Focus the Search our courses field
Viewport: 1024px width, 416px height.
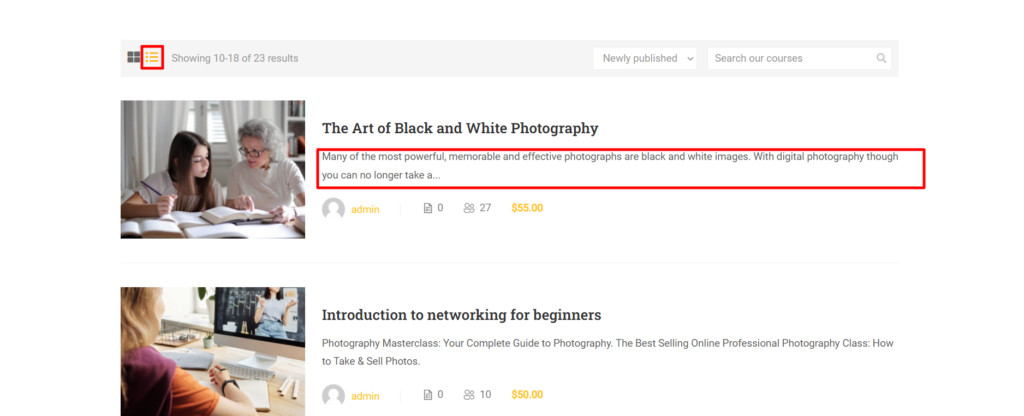(792, 58)
